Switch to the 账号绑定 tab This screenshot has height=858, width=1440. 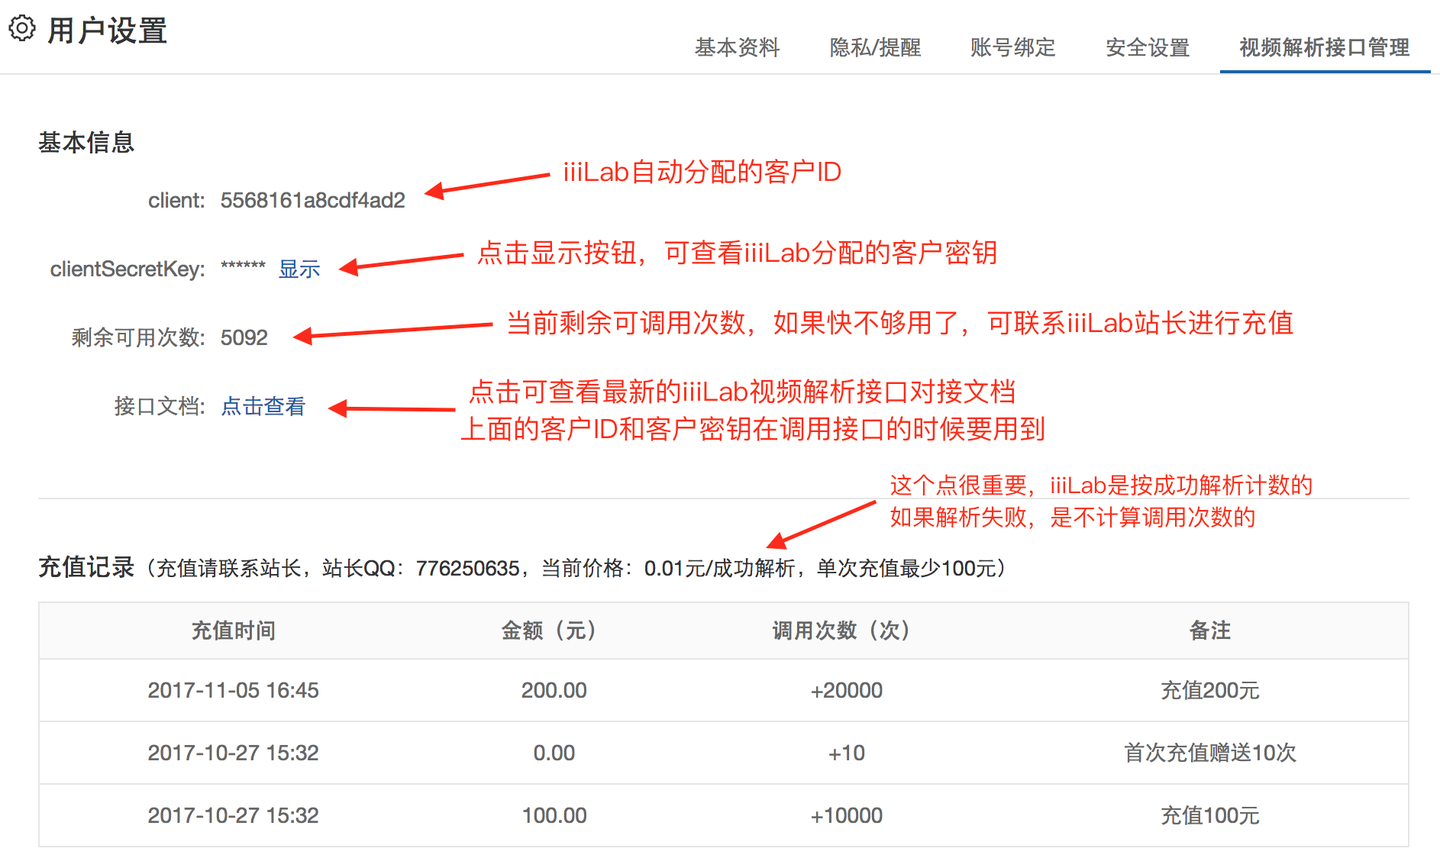pyautogui.click(x=1012, y=47)
